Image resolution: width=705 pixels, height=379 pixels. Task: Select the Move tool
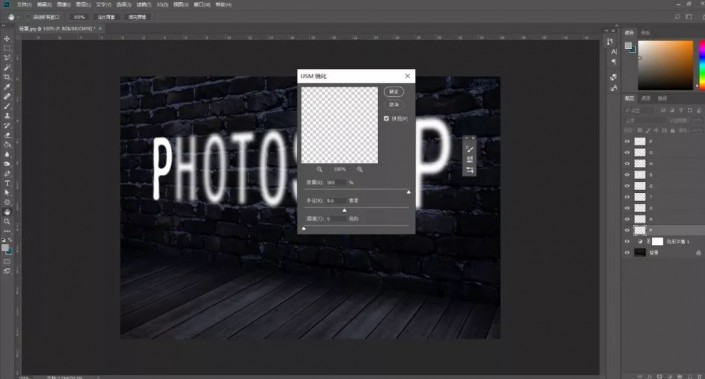pos(7,39)
